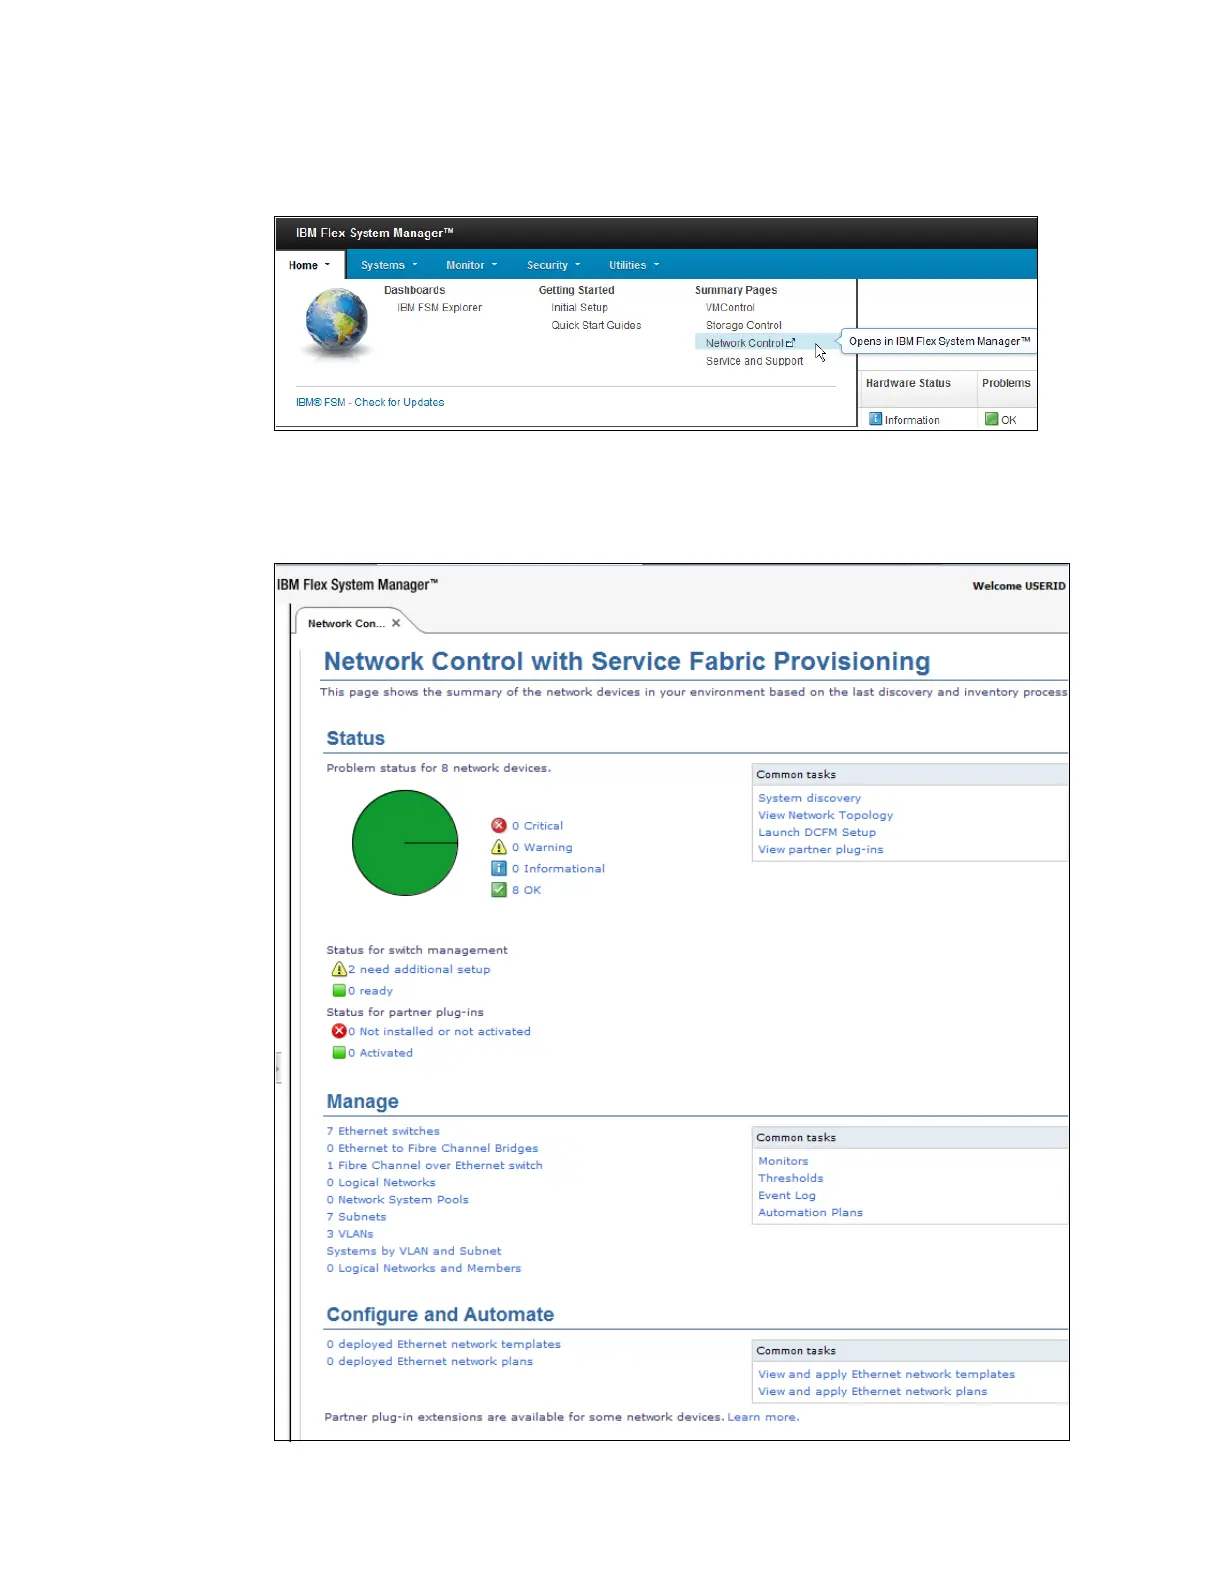Viewport: 1224px width, 1584px height.
Task: Open the Security dropdown menu
Action: tap(553, 265)
